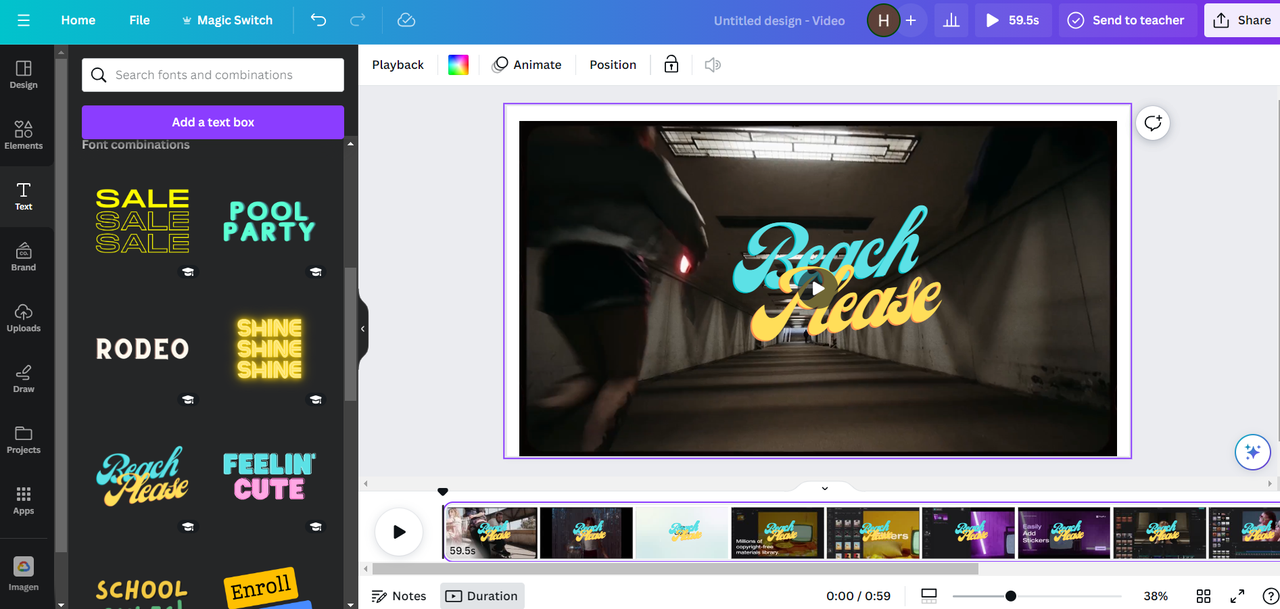
Task: Click the Home menu item
Action: pyautogui.click(x=78, y=20)
